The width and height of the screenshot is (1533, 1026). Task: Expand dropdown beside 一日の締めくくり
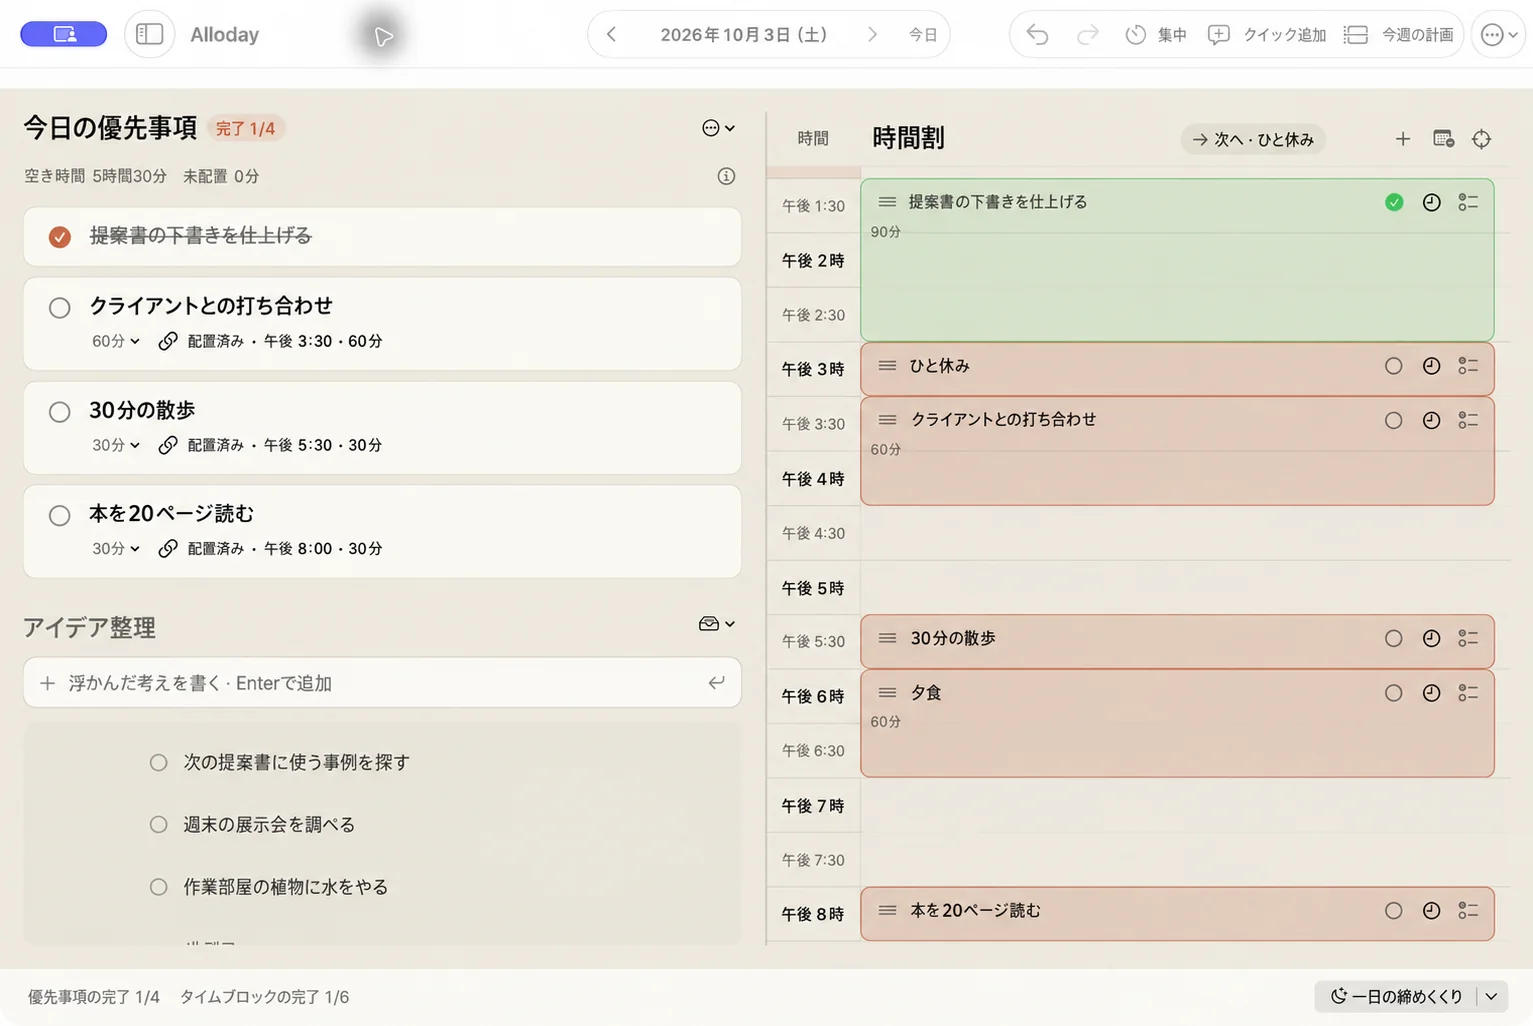click(1492, 996)
